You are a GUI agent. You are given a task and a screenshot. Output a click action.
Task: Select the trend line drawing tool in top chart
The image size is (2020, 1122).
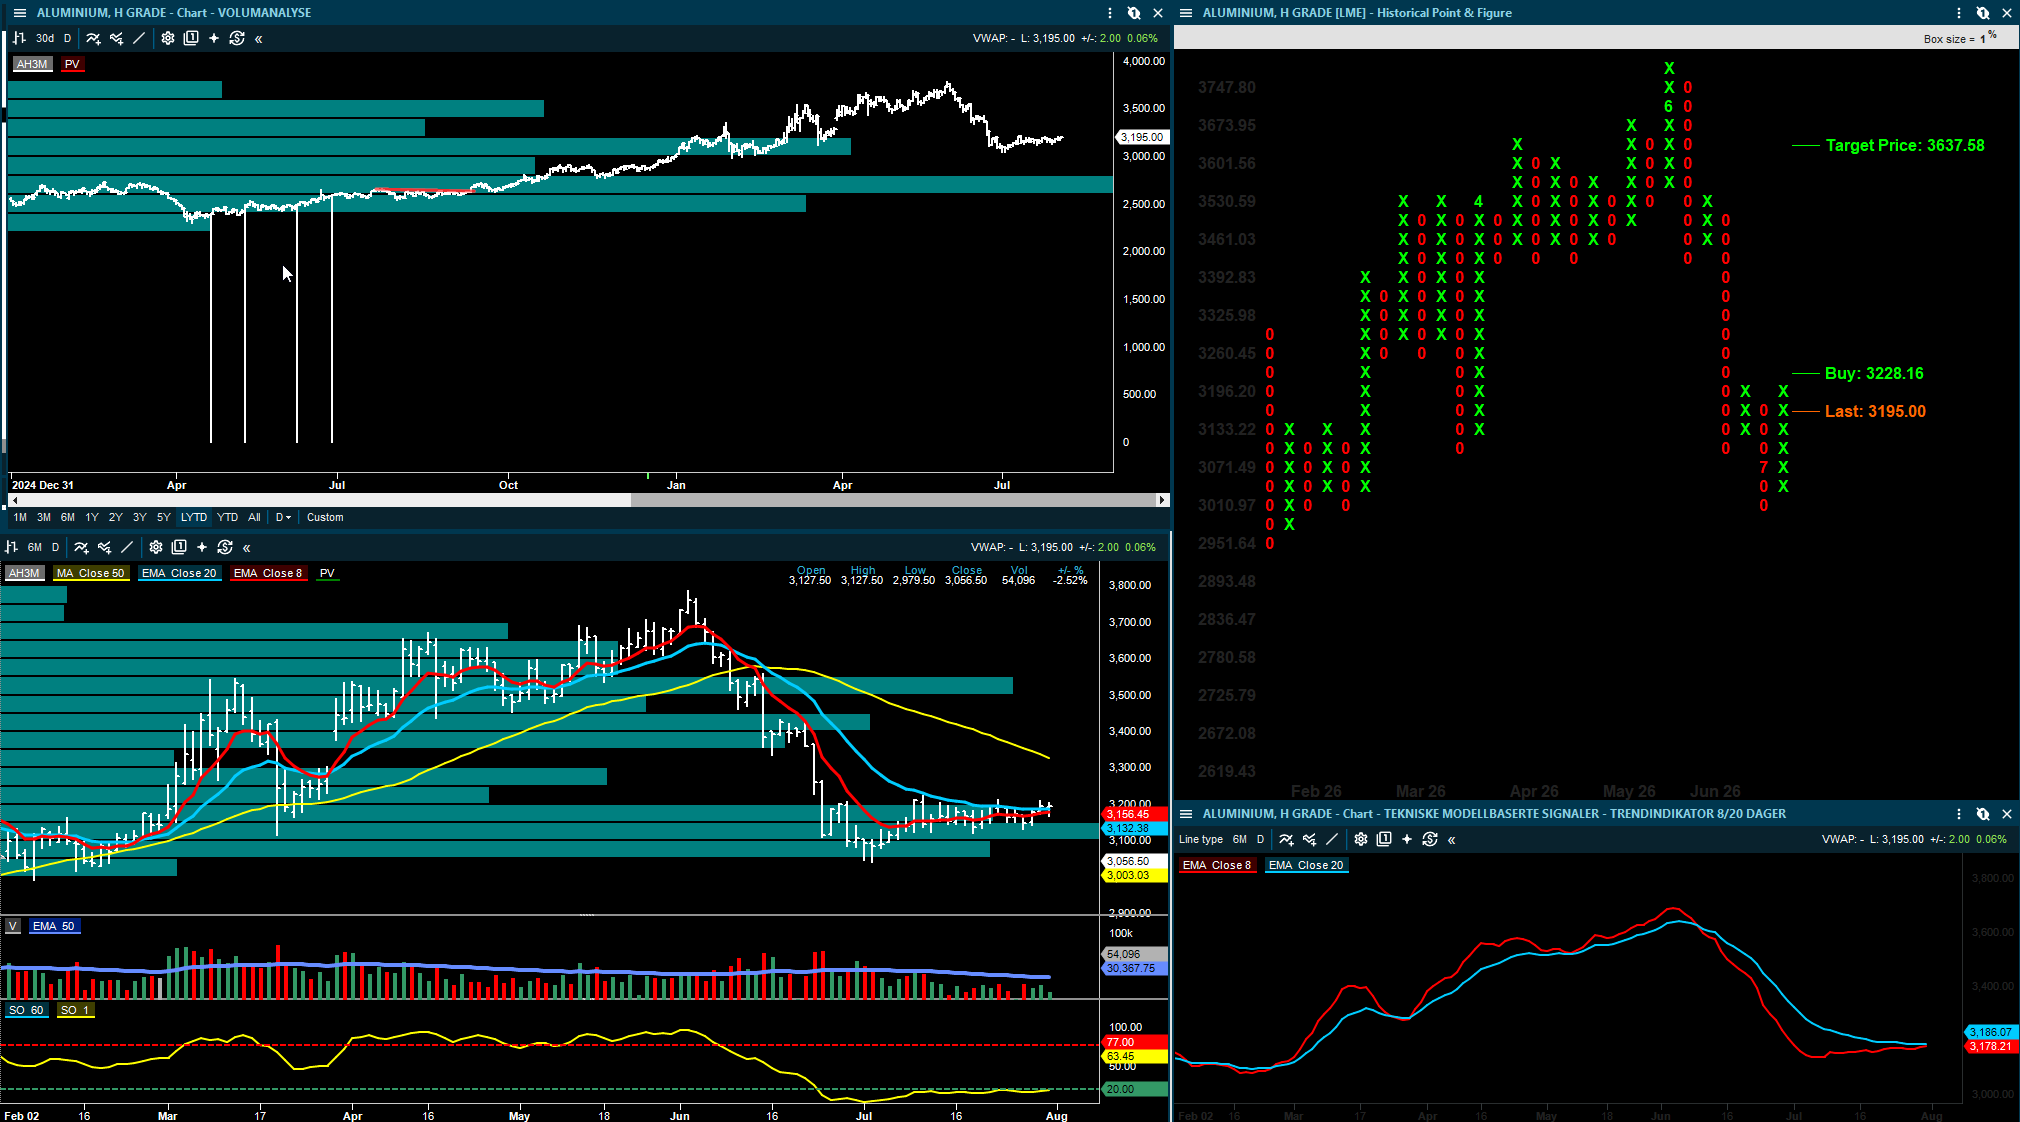139,38
